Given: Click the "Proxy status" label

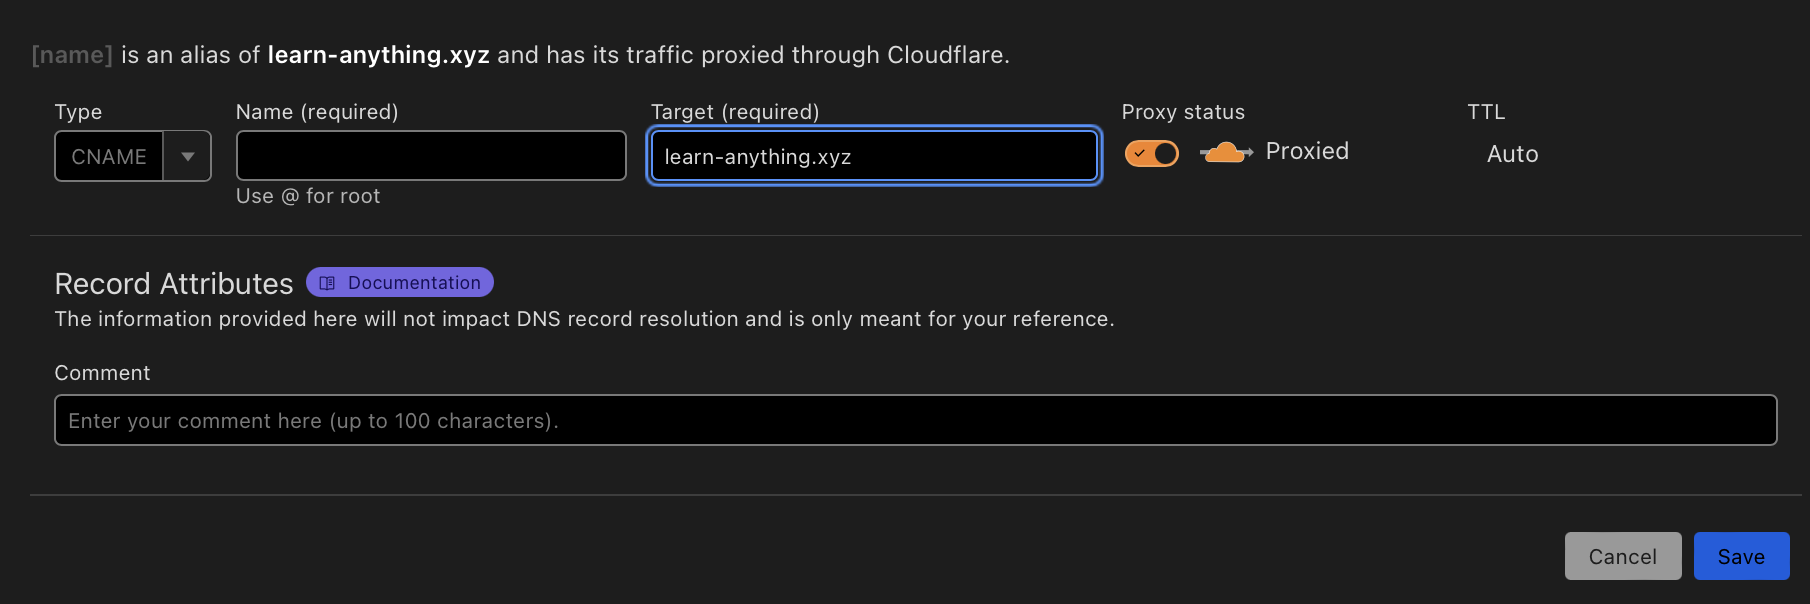Looking at the screenshot, I should click(1183, 112).
